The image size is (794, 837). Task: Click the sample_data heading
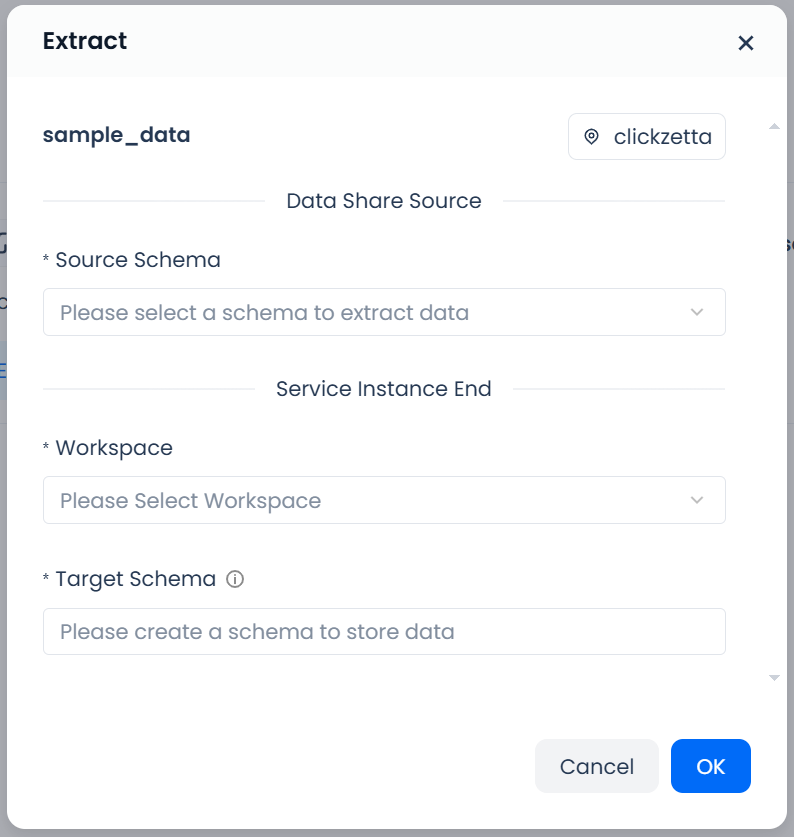pyautogui.click(x=116, y=134)
